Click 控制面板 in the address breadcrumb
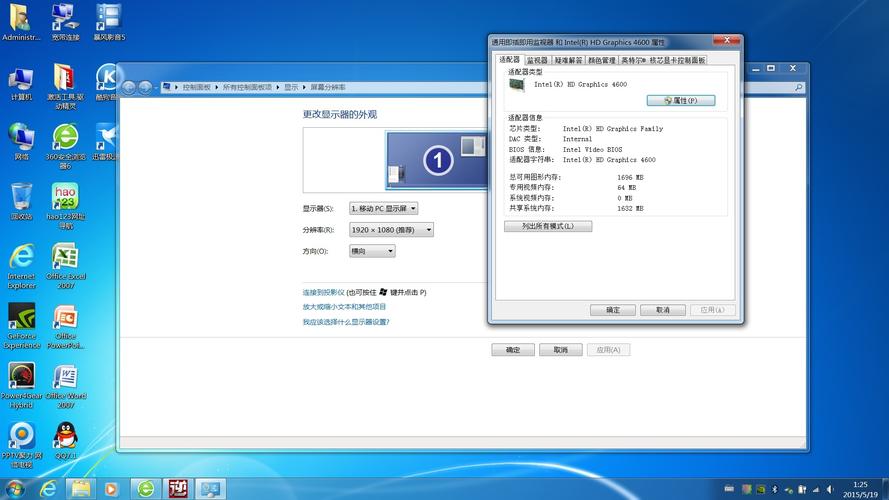 (196, 87)
